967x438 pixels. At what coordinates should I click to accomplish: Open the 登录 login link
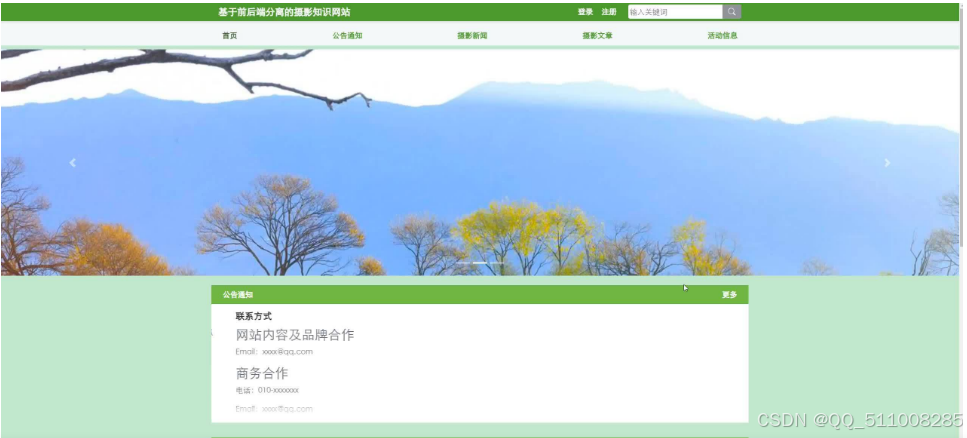coord(585,12)
